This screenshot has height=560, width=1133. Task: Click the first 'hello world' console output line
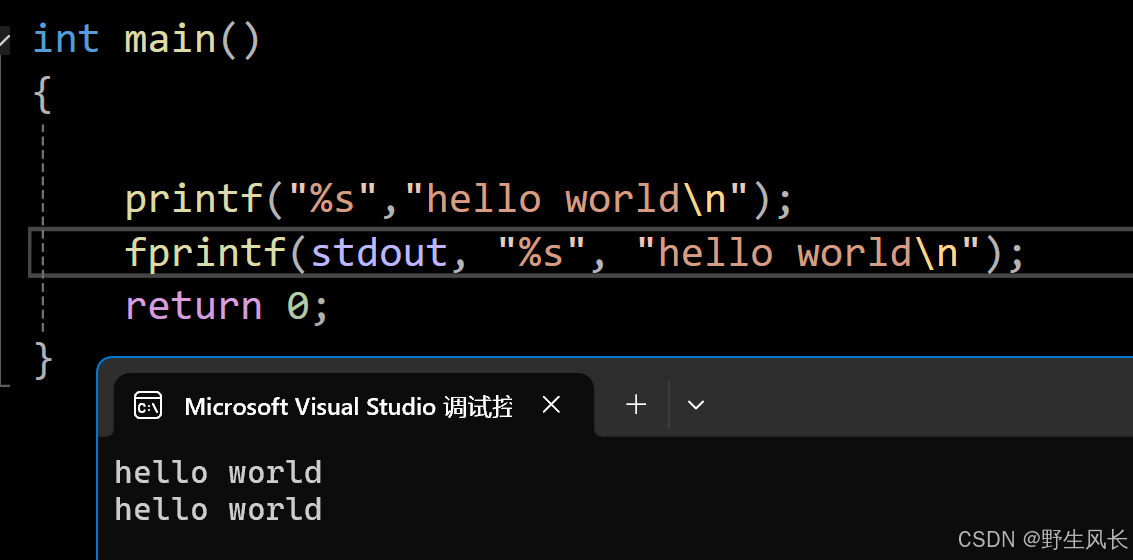pyautogui.click(x=218, y=473)
